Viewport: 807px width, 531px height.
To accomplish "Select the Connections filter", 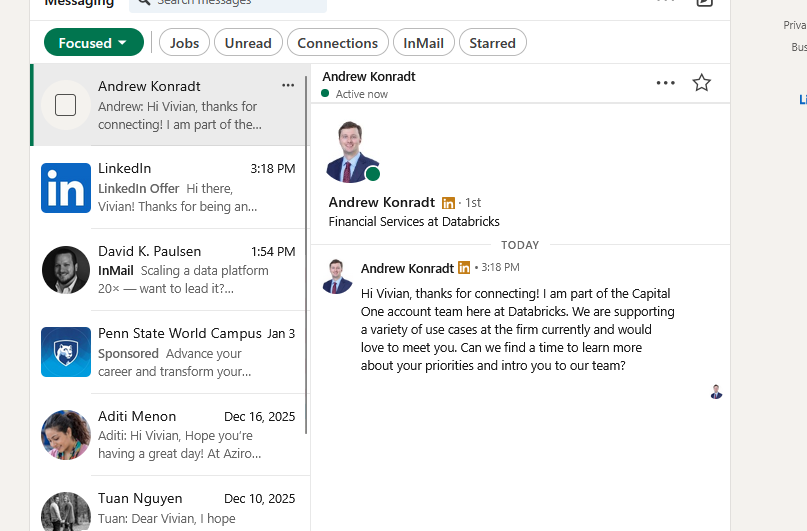I will click(x=338, y=43).
